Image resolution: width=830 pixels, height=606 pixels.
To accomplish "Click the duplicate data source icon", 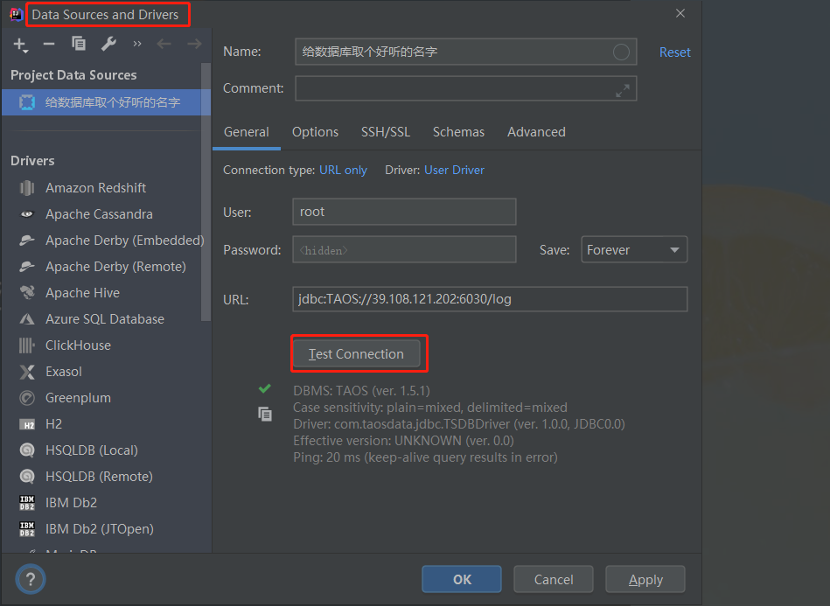I will tap(79, 44).
